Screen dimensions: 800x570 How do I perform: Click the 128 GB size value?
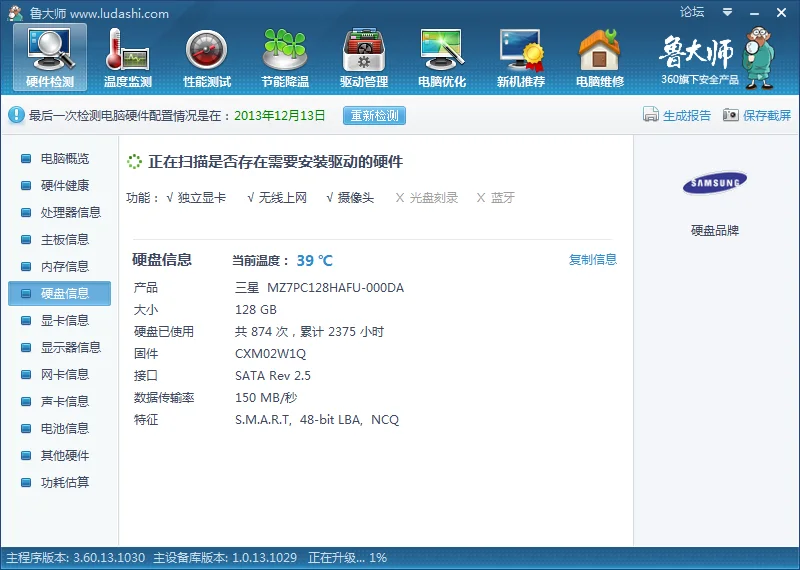coord(256,310)
